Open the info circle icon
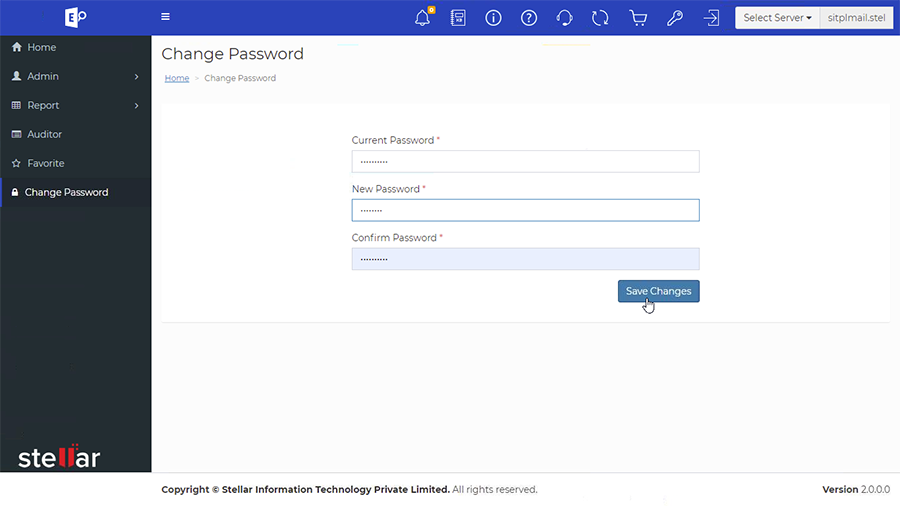 point(493,18)
